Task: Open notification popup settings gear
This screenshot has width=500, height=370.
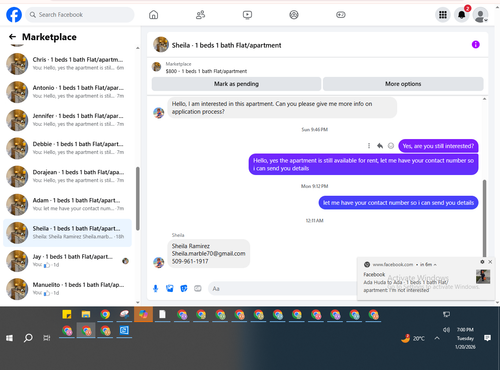Action: coord(482,262)
